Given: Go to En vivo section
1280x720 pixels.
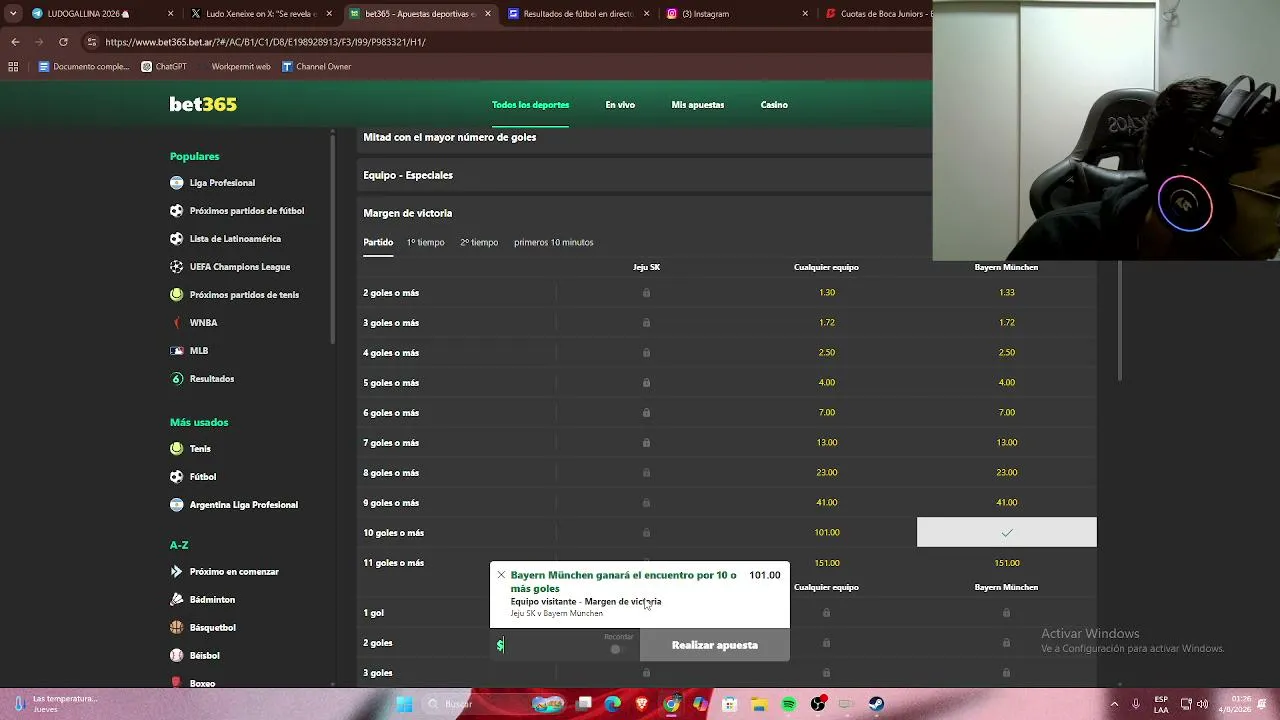Looking at the screenshot, I should (620, 105).
